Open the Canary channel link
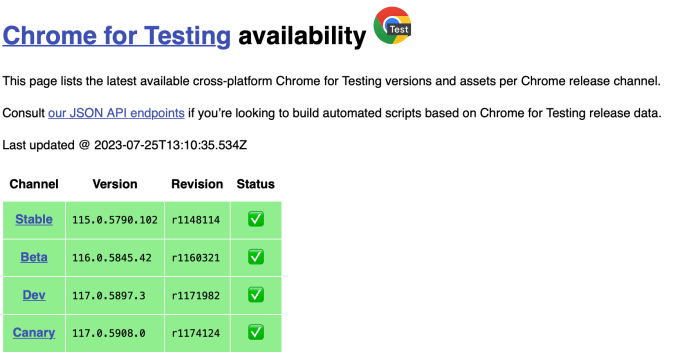Viewport: 700px width, 361px height. point(34,332)
